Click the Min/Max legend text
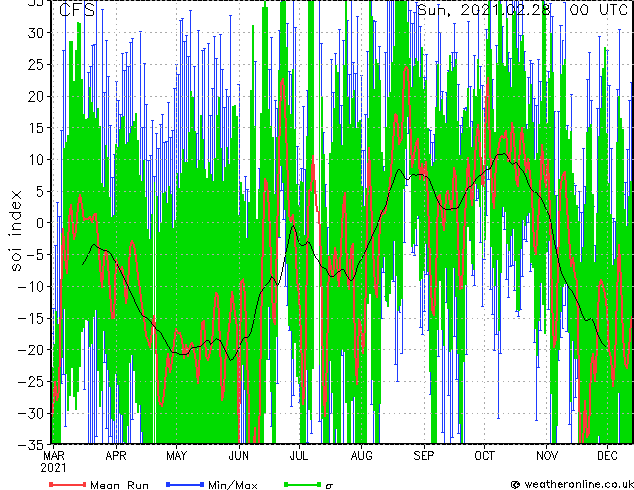The height and width of the screenshot is (490, 634). click(232, 485)
